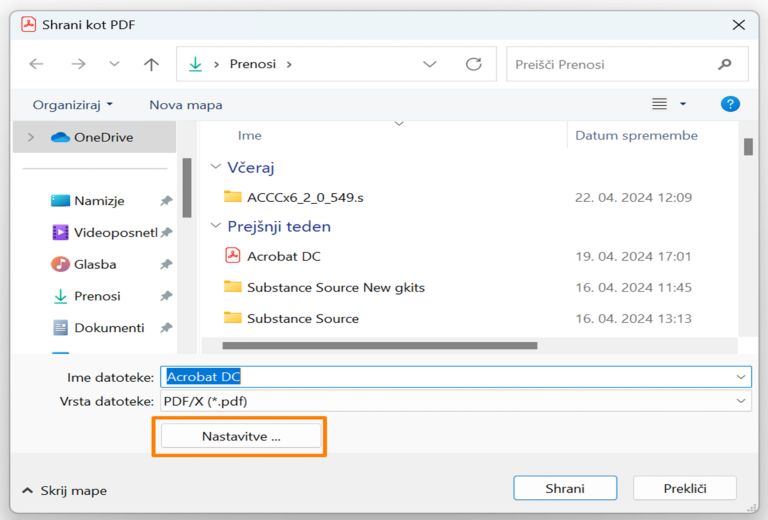Viewport: 768px width, 520px height.
Task: Click the Up one level arrow
Action: [x=151, y=64]
